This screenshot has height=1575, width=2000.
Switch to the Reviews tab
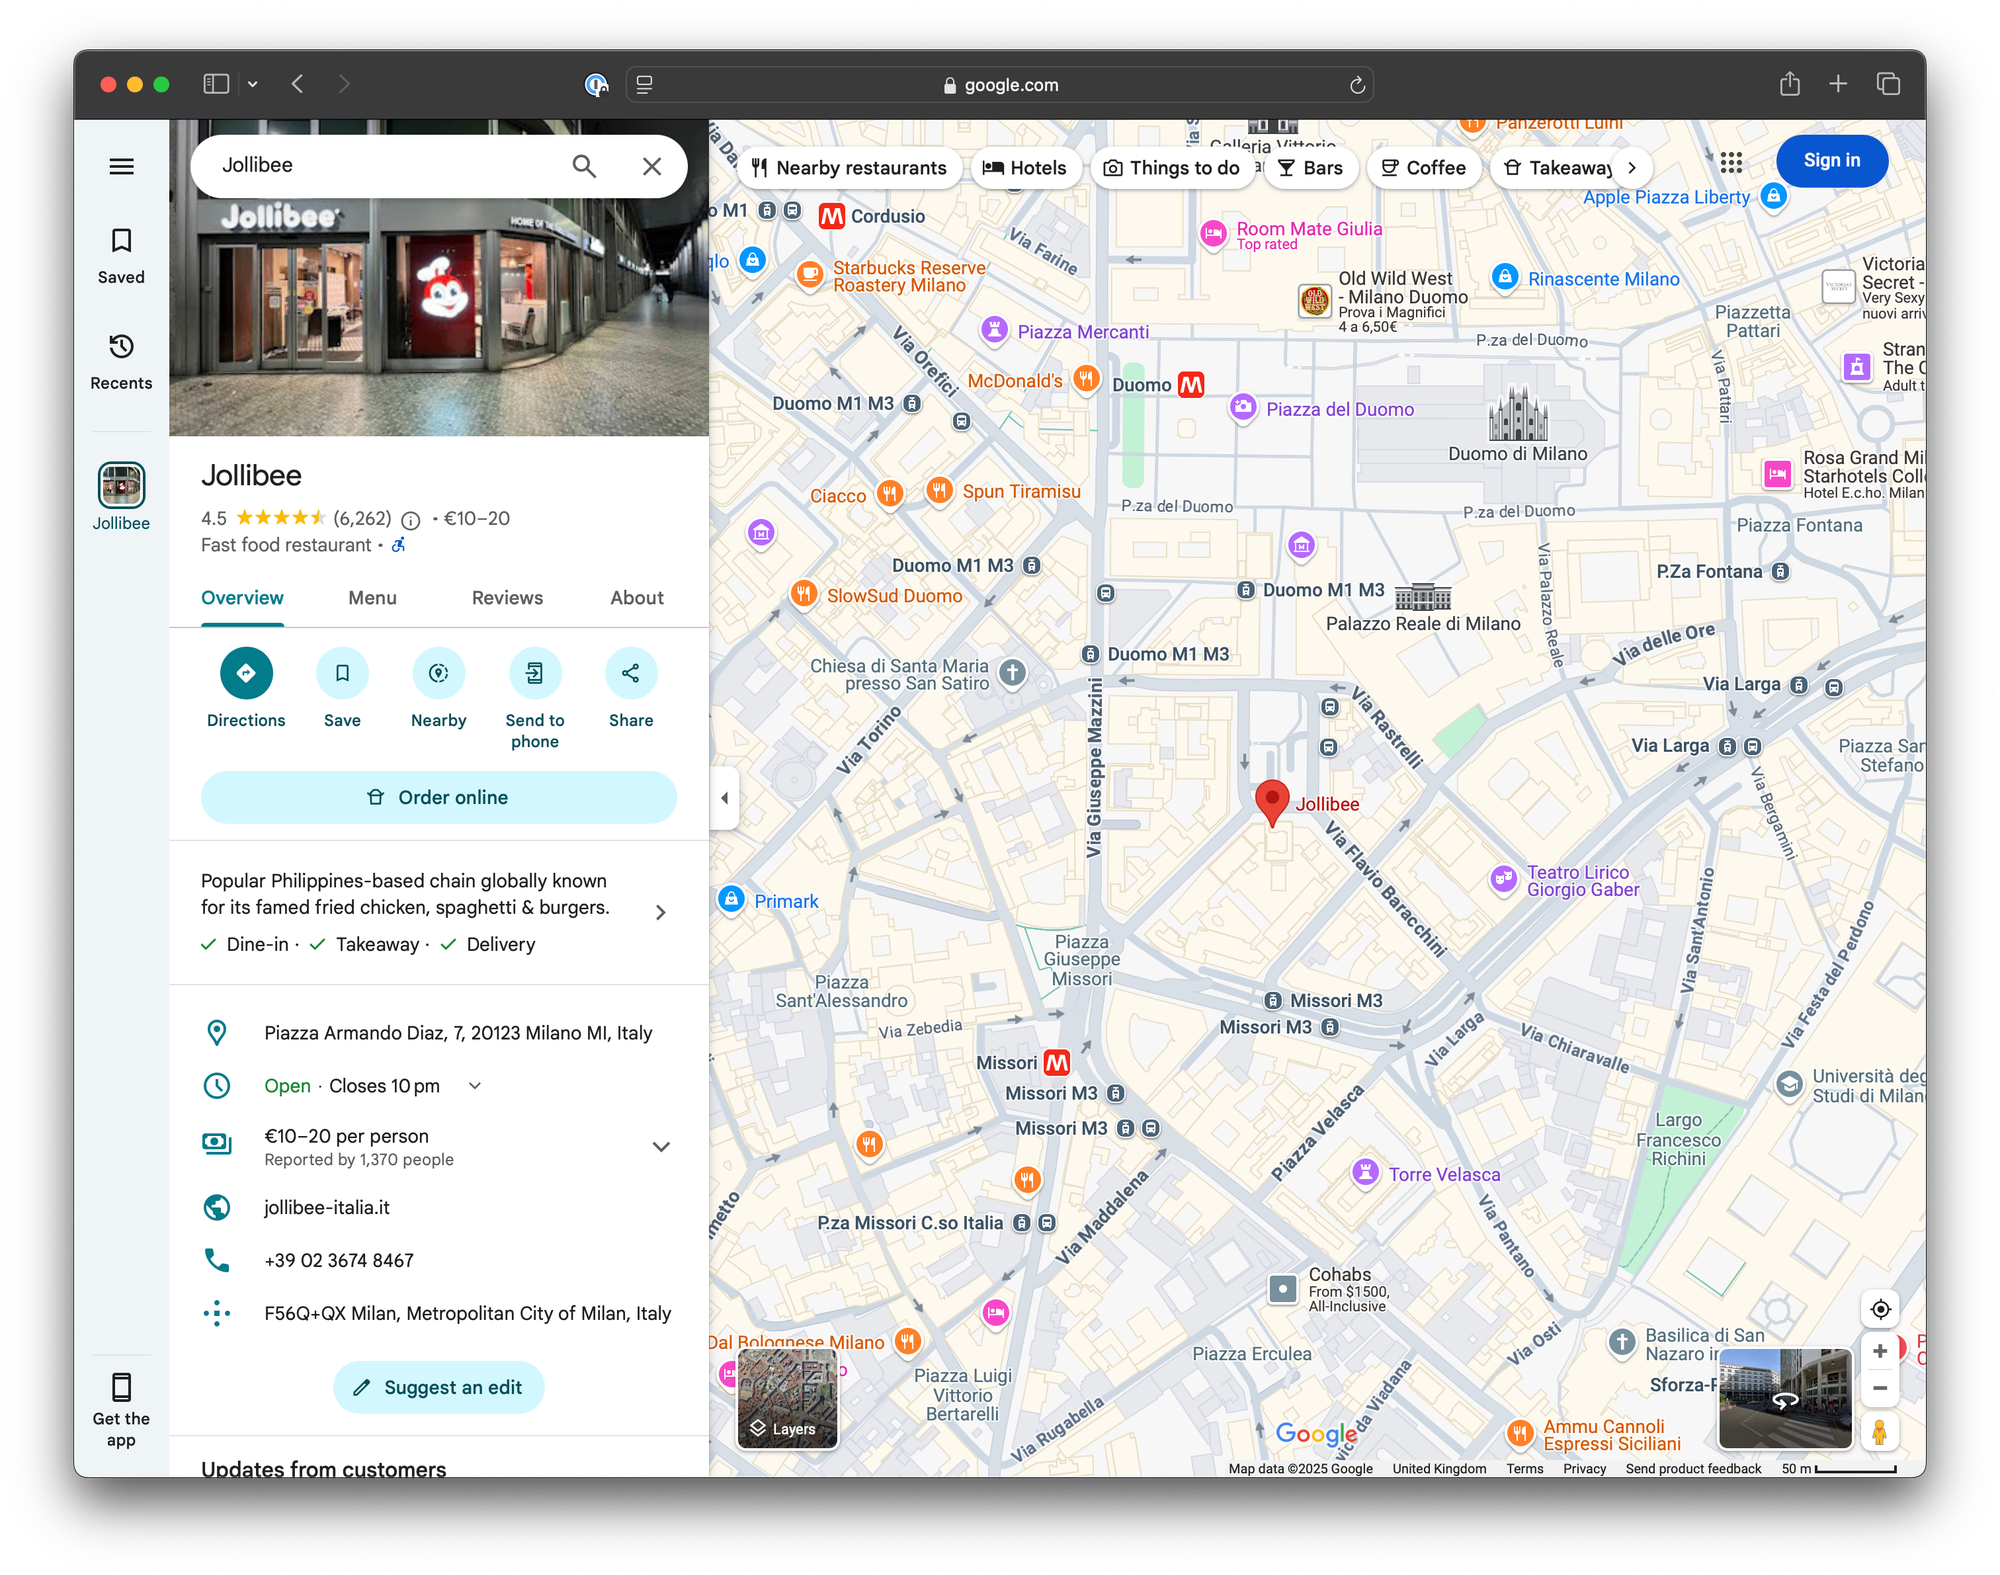[506, 597]
